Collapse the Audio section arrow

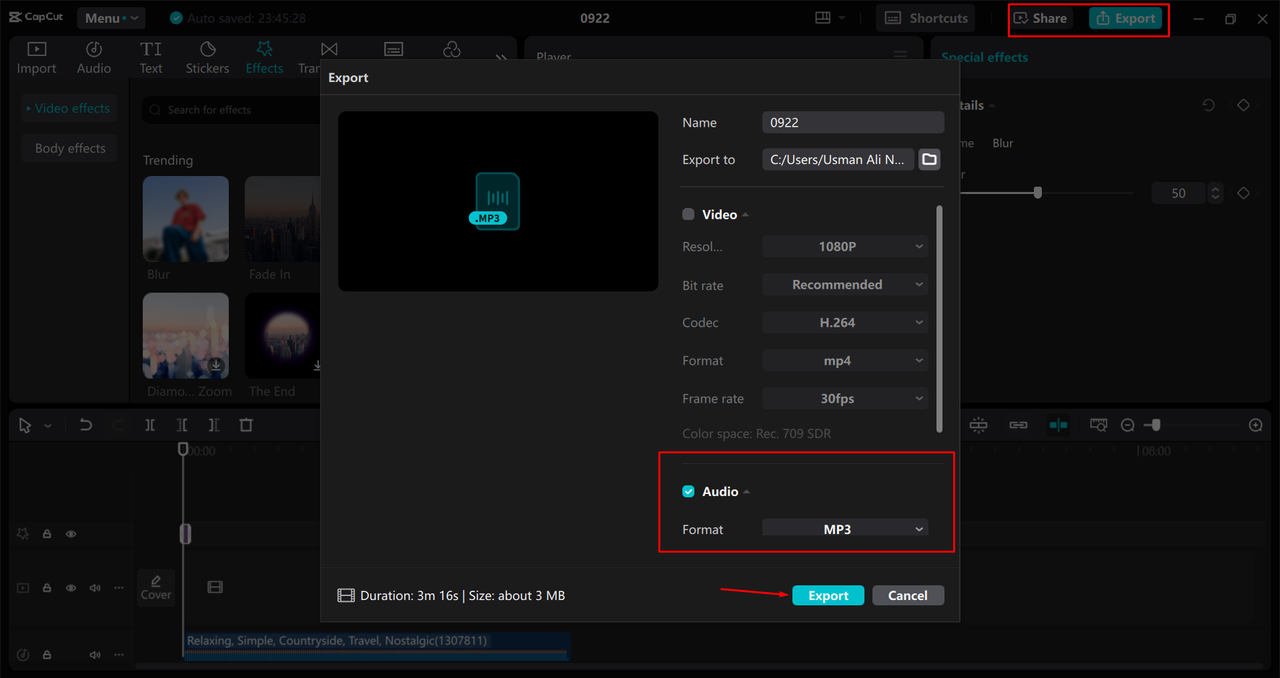[747, 492]
